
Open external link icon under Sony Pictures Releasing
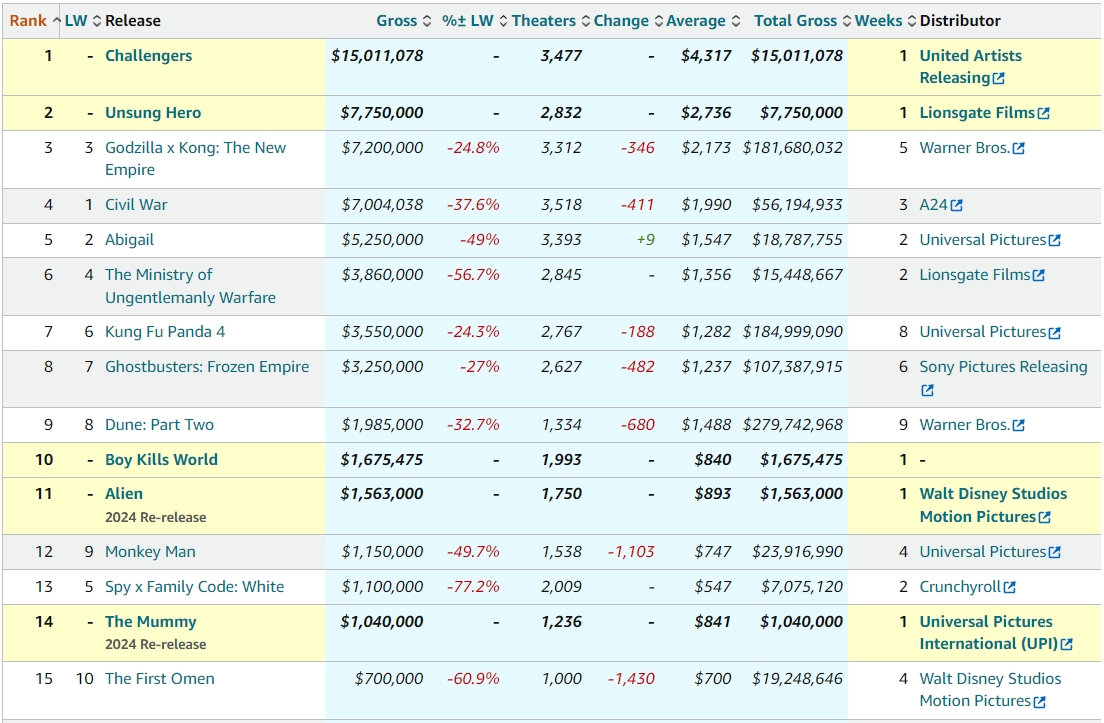coord(927,391)
